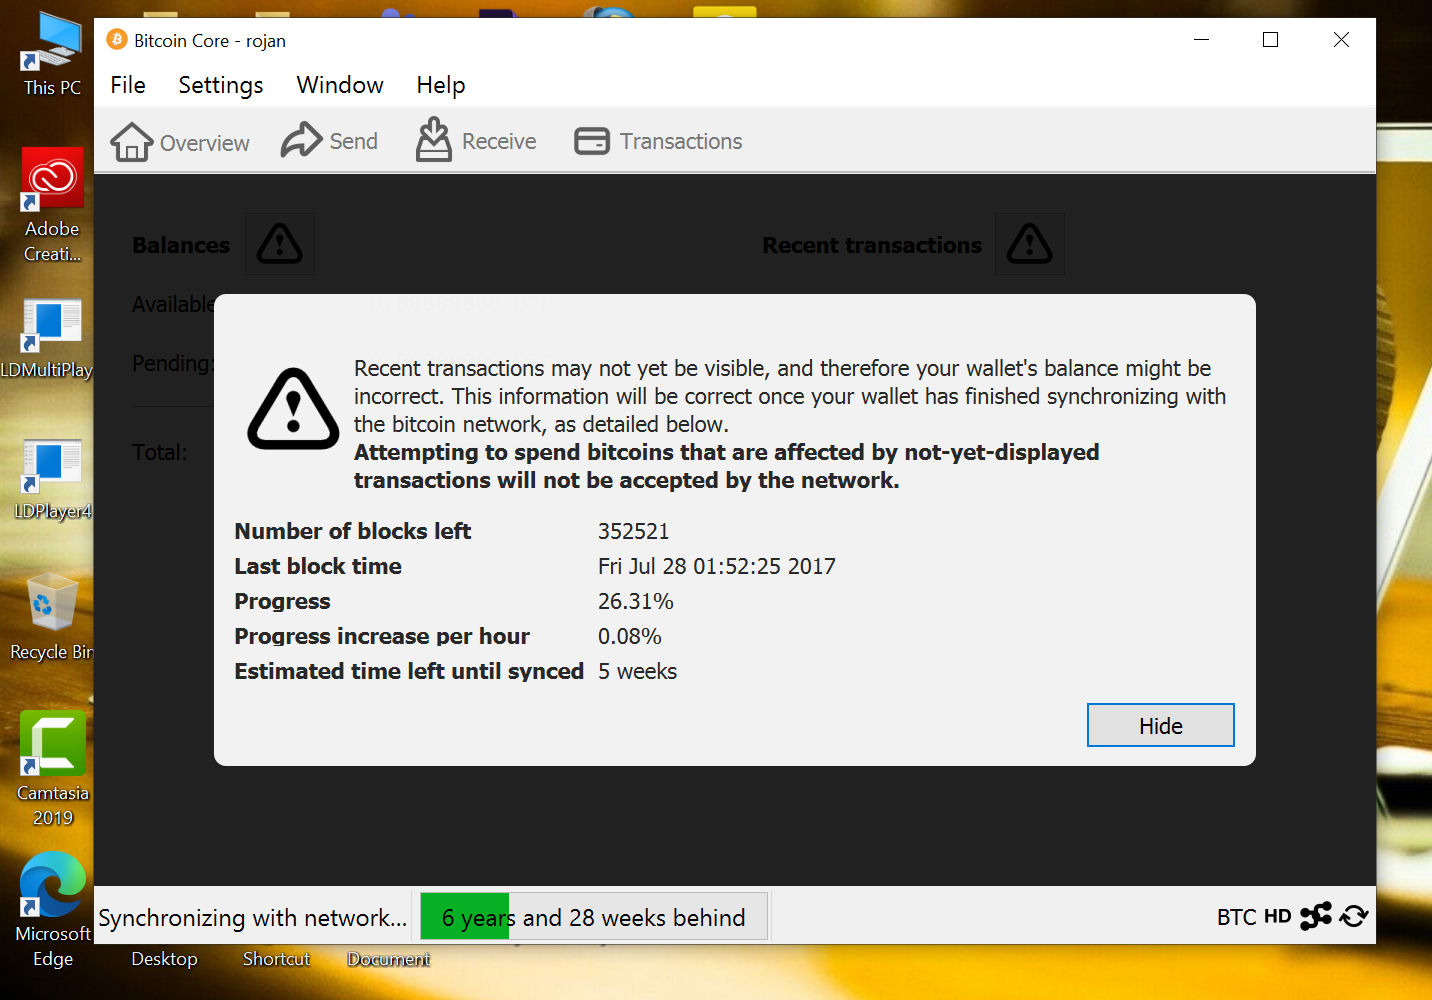Close the Bitcoin Core window

tap(1341, 40)
